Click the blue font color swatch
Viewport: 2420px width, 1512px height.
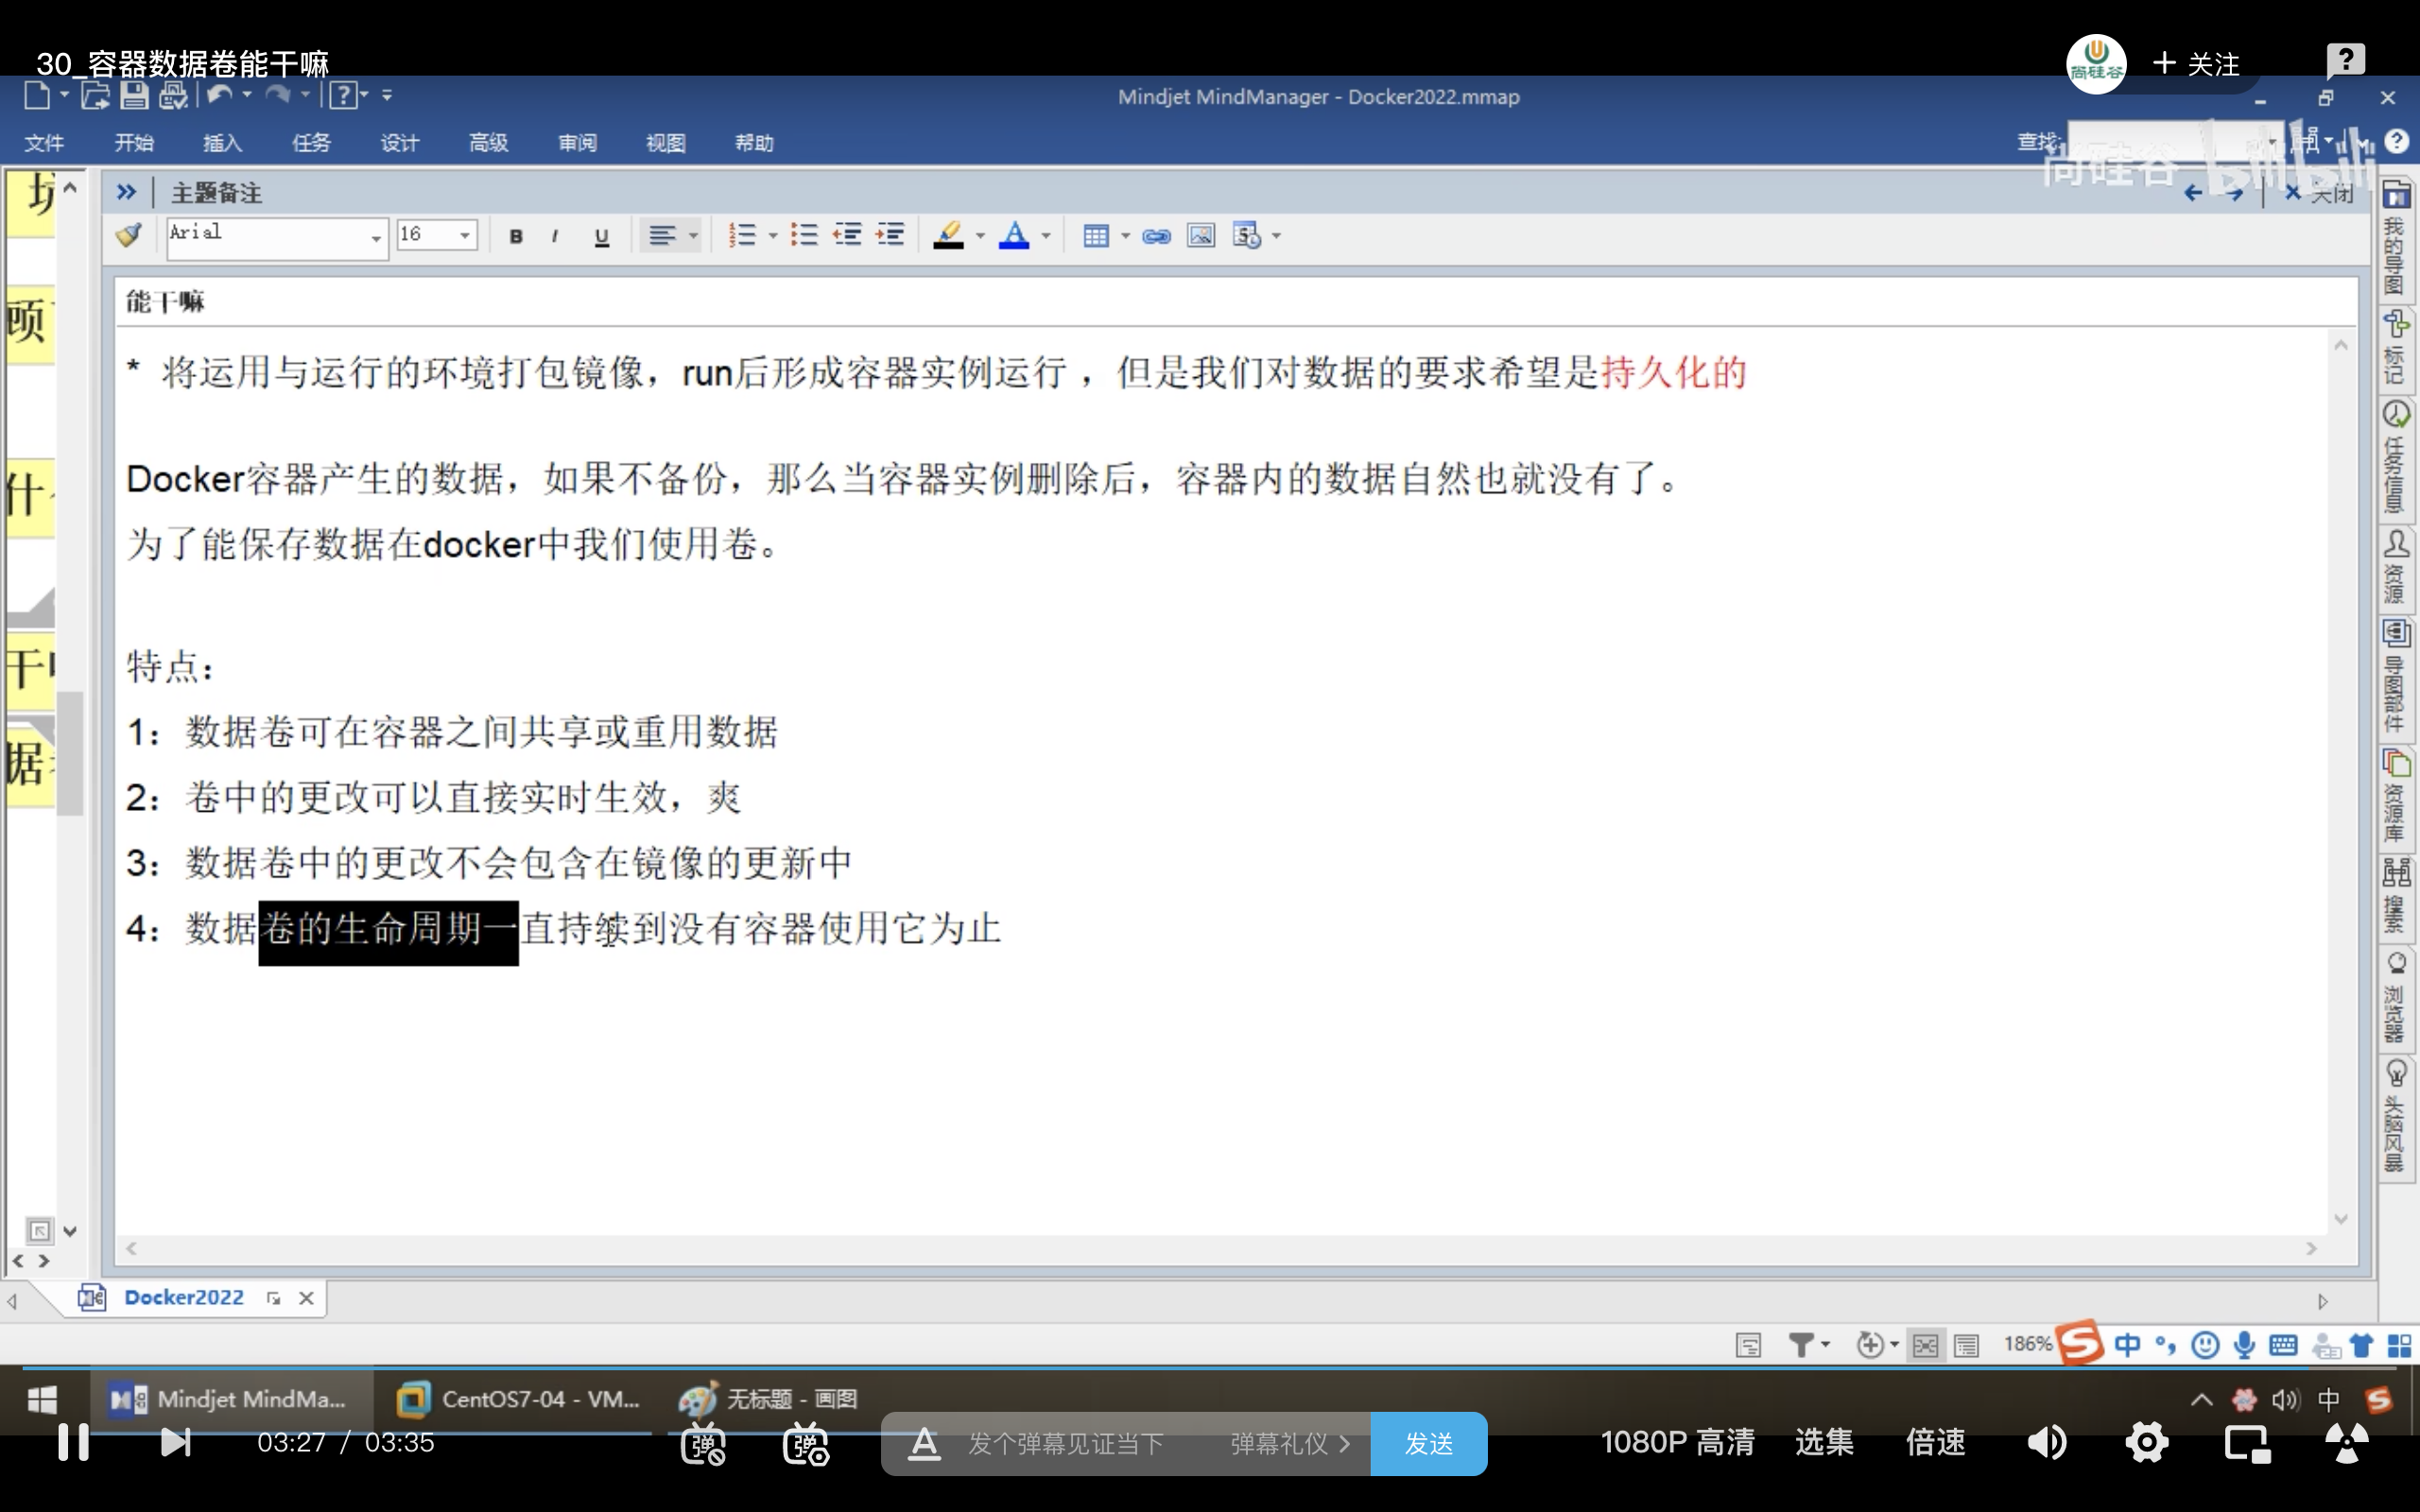pyautogui.click(x=1014, y=236)
